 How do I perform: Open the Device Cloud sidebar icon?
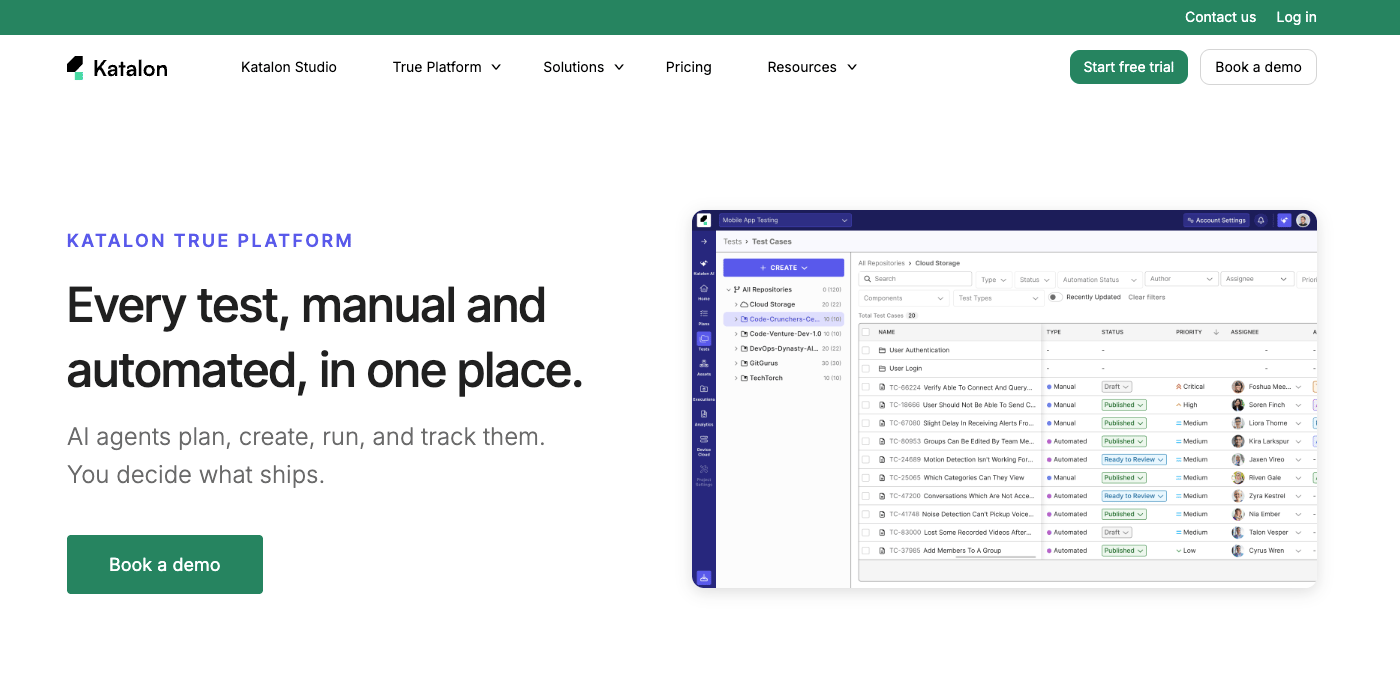pos(704,444)
